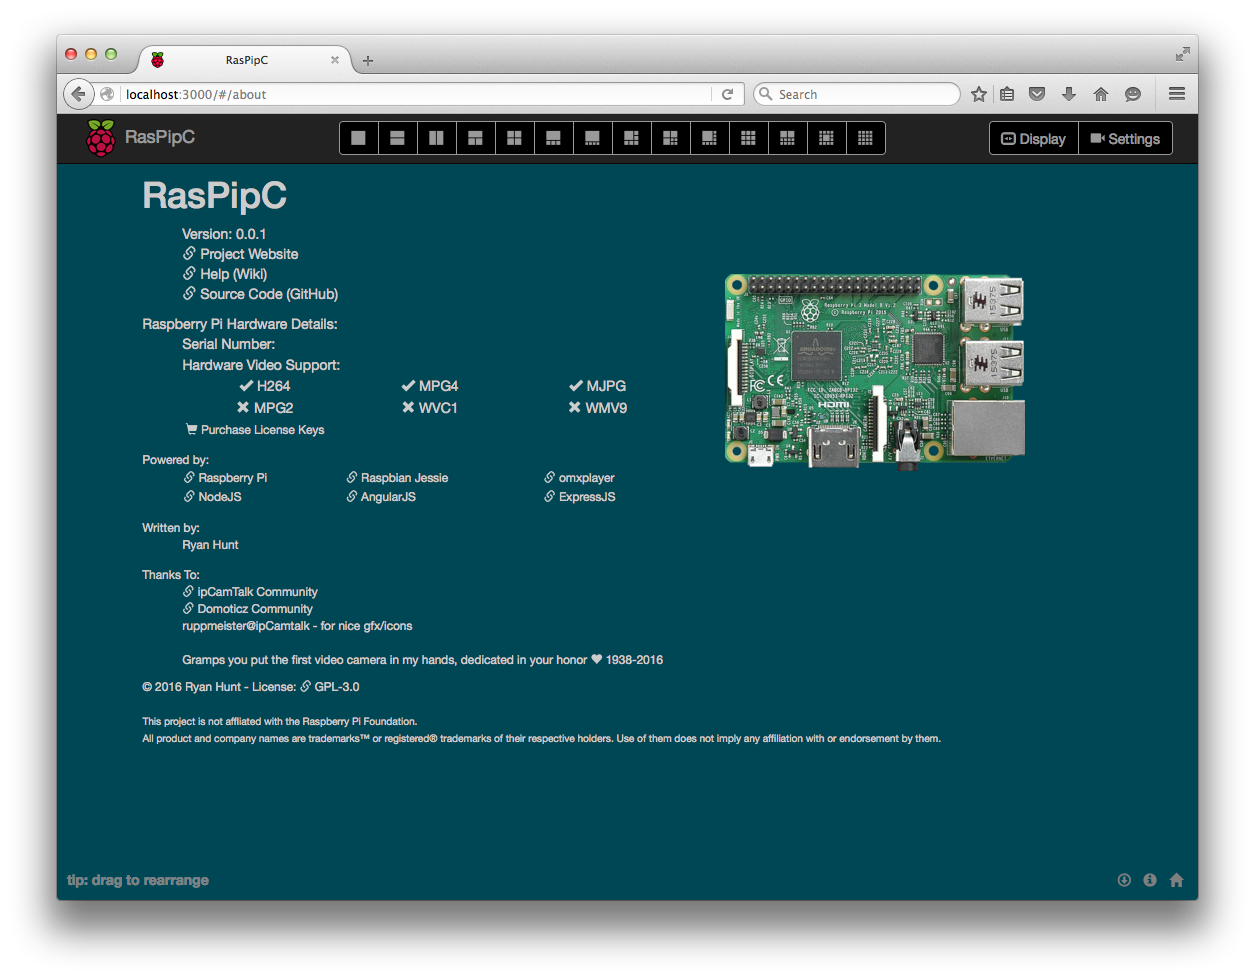Click the chat bubble toolbar icon
This screenshot has height=979, width=1255.
click(x=1133, y=94)
